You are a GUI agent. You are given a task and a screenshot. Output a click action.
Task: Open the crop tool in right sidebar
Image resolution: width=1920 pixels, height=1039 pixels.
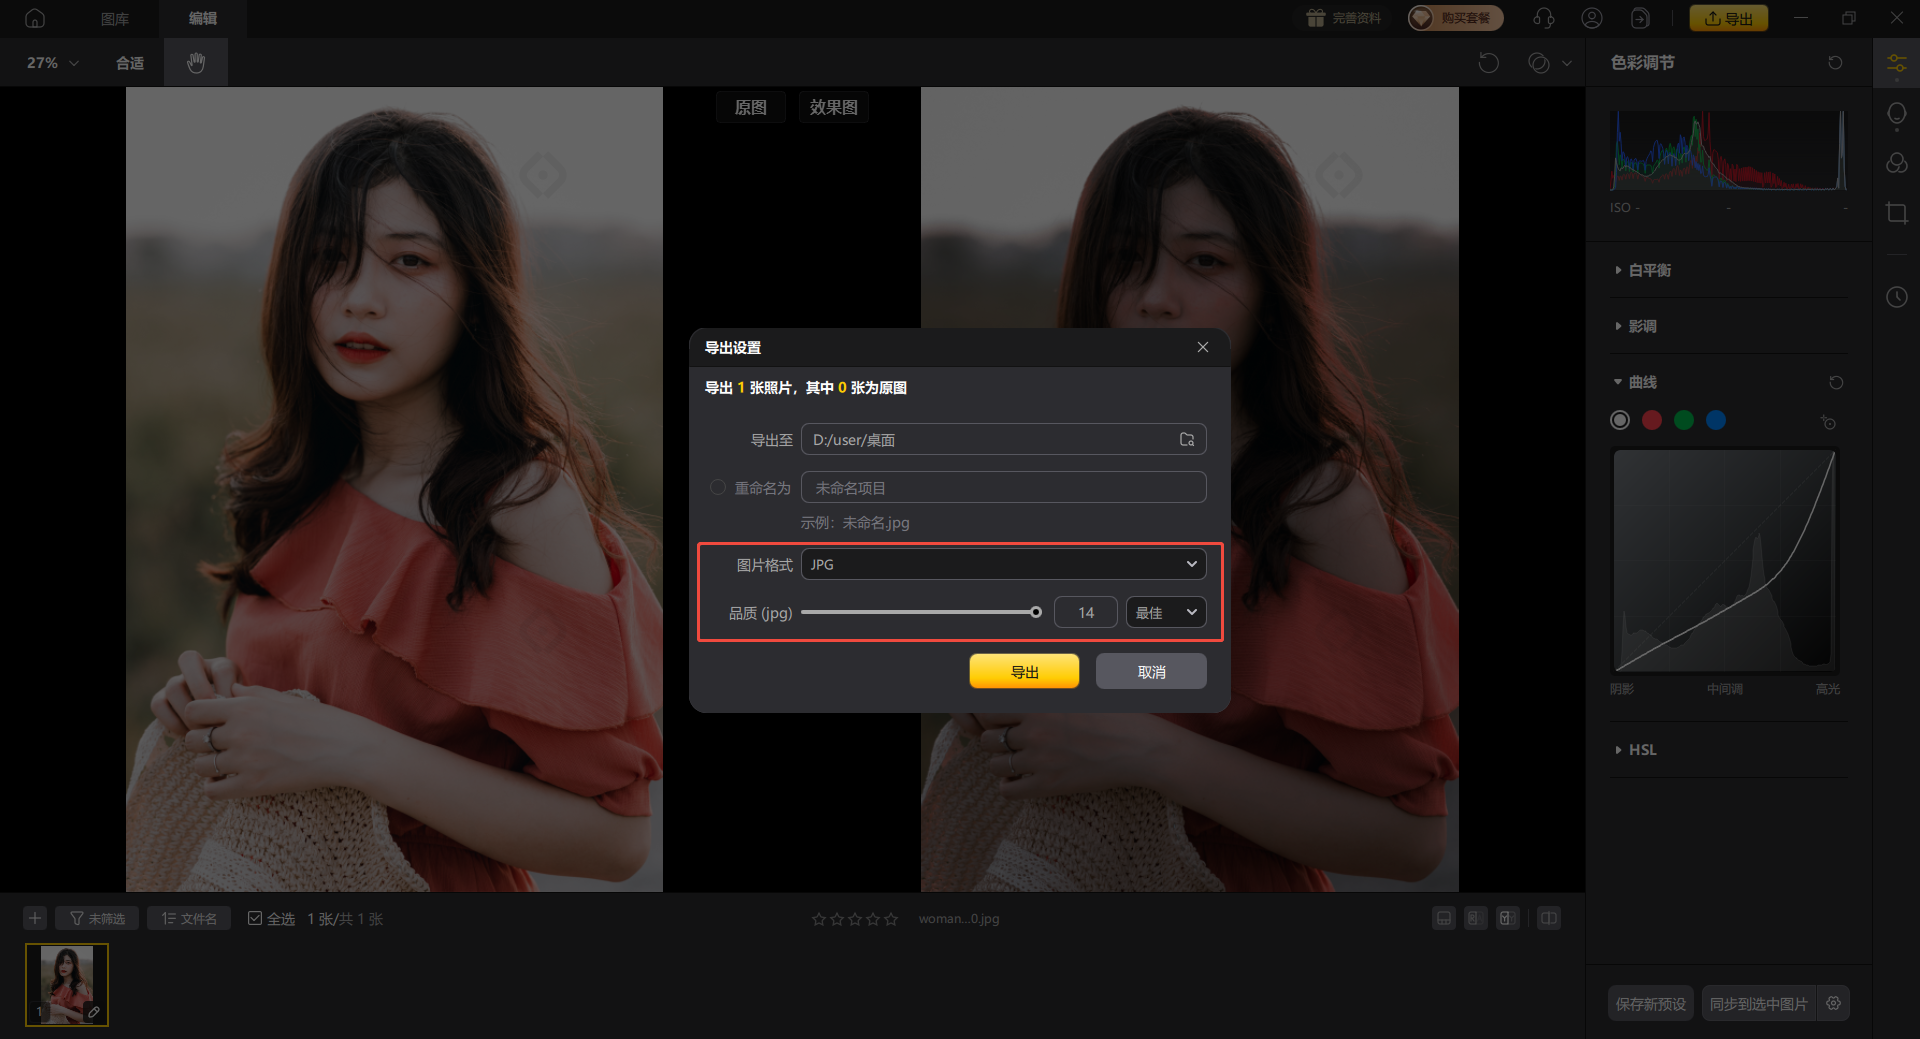[x=1896, y=213]
